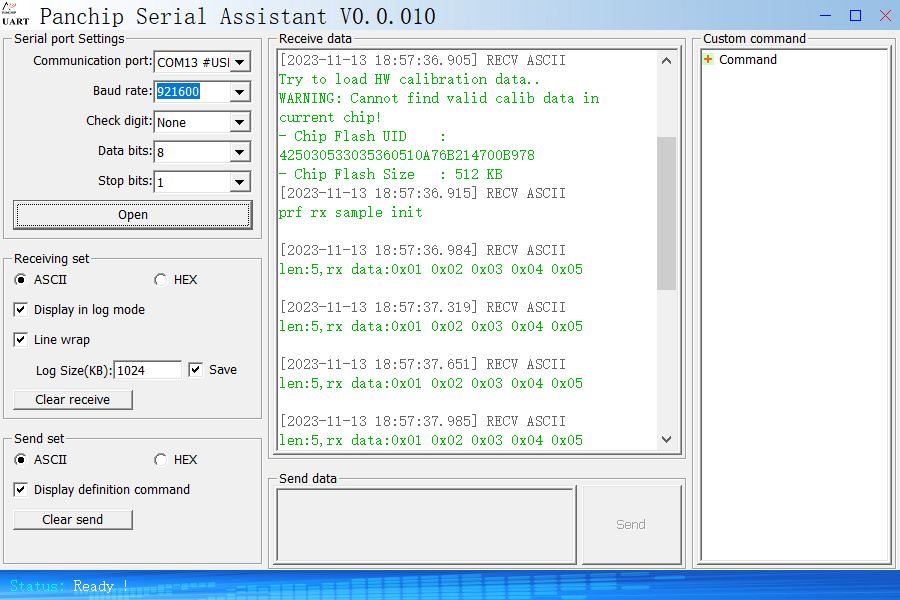The height and width of the screenshot is (600, 900).
Task: Click the plus icon beside Command
Action: (708, 59)
